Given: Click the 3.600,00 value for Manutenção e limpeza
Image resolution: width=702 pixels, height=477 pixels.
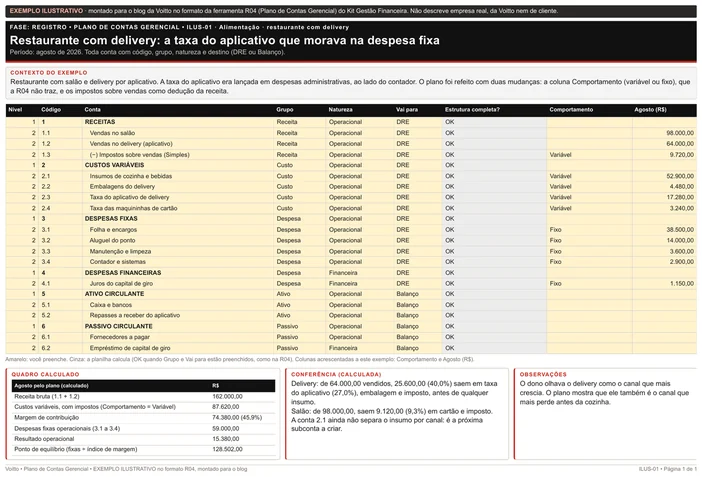Looking at the screenshot, I should pos(682,252).
